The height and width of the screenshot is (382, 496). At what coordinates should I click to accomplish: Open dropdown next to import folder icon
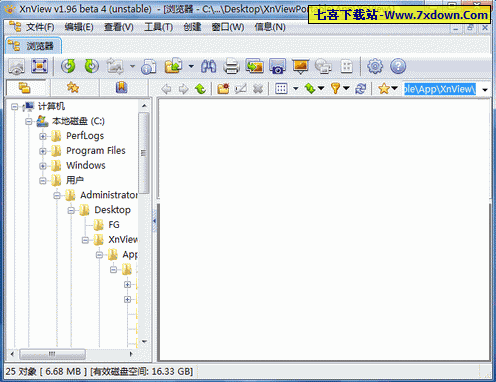pyautogui.click(x=191, y=66)
